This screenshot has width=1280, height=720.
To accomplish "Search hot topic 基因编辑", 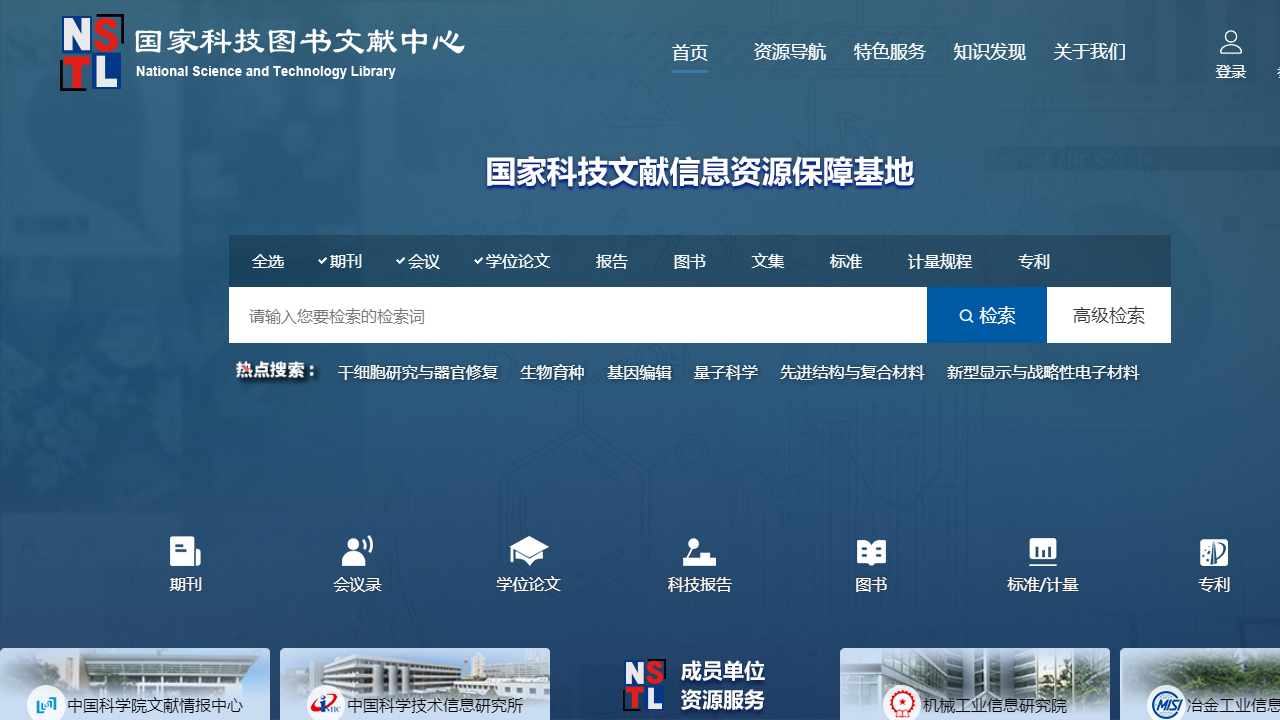I will point(639,373).
